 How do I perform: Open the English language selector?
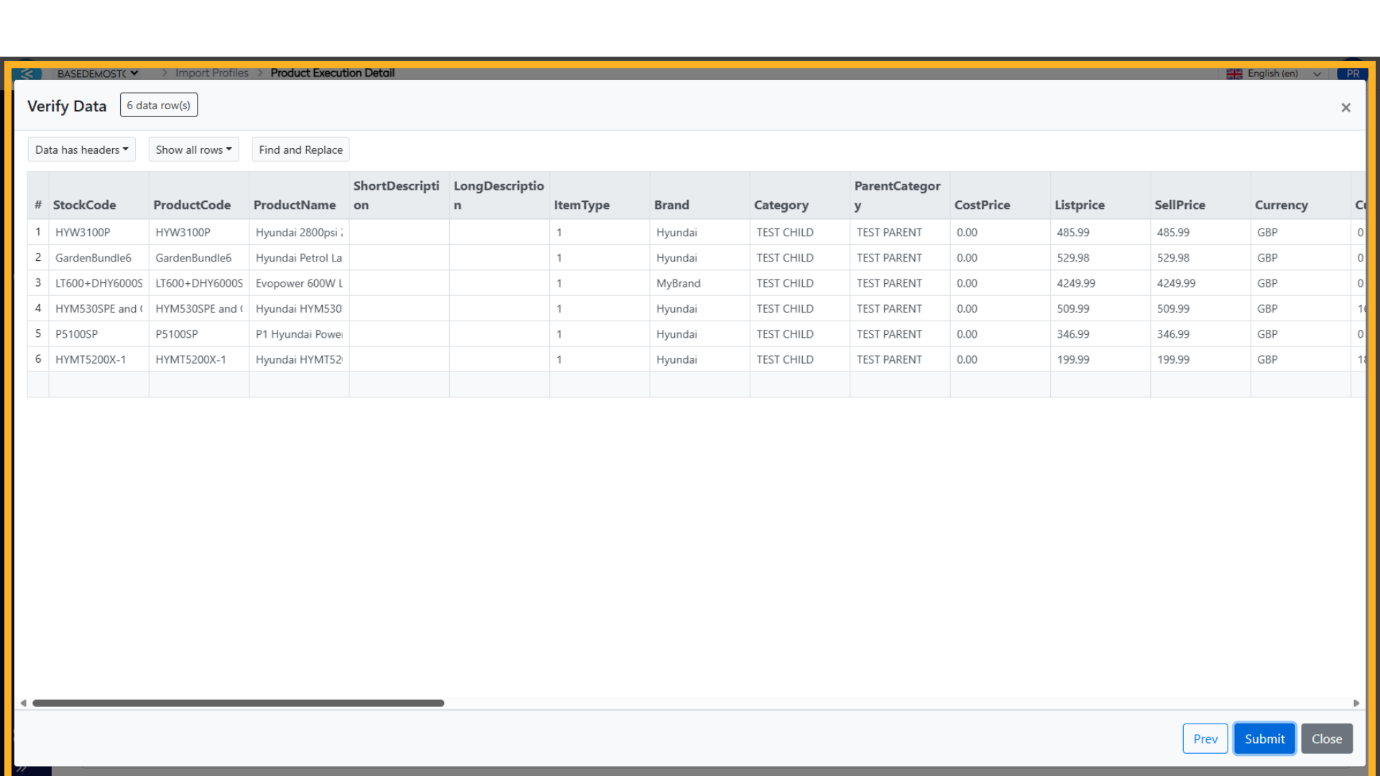1274,73
